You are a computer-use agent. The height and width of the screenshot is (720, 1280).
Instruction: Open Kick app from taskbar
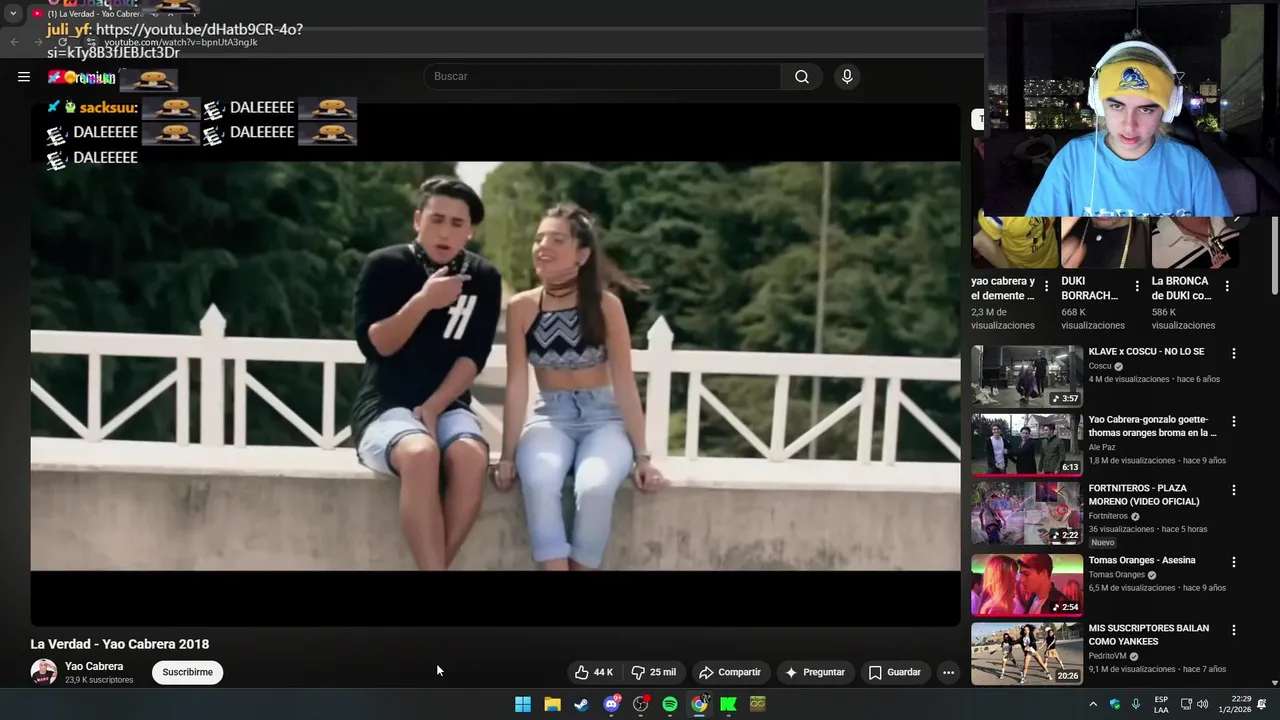pyautogui.click(x=729, y=704)
